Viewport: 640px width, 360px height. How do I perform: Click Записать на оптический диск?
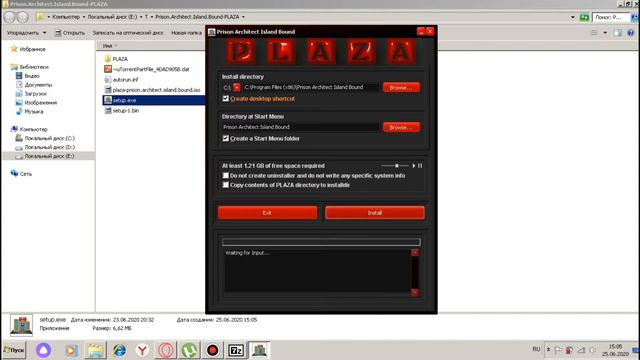tap(128, 33)
